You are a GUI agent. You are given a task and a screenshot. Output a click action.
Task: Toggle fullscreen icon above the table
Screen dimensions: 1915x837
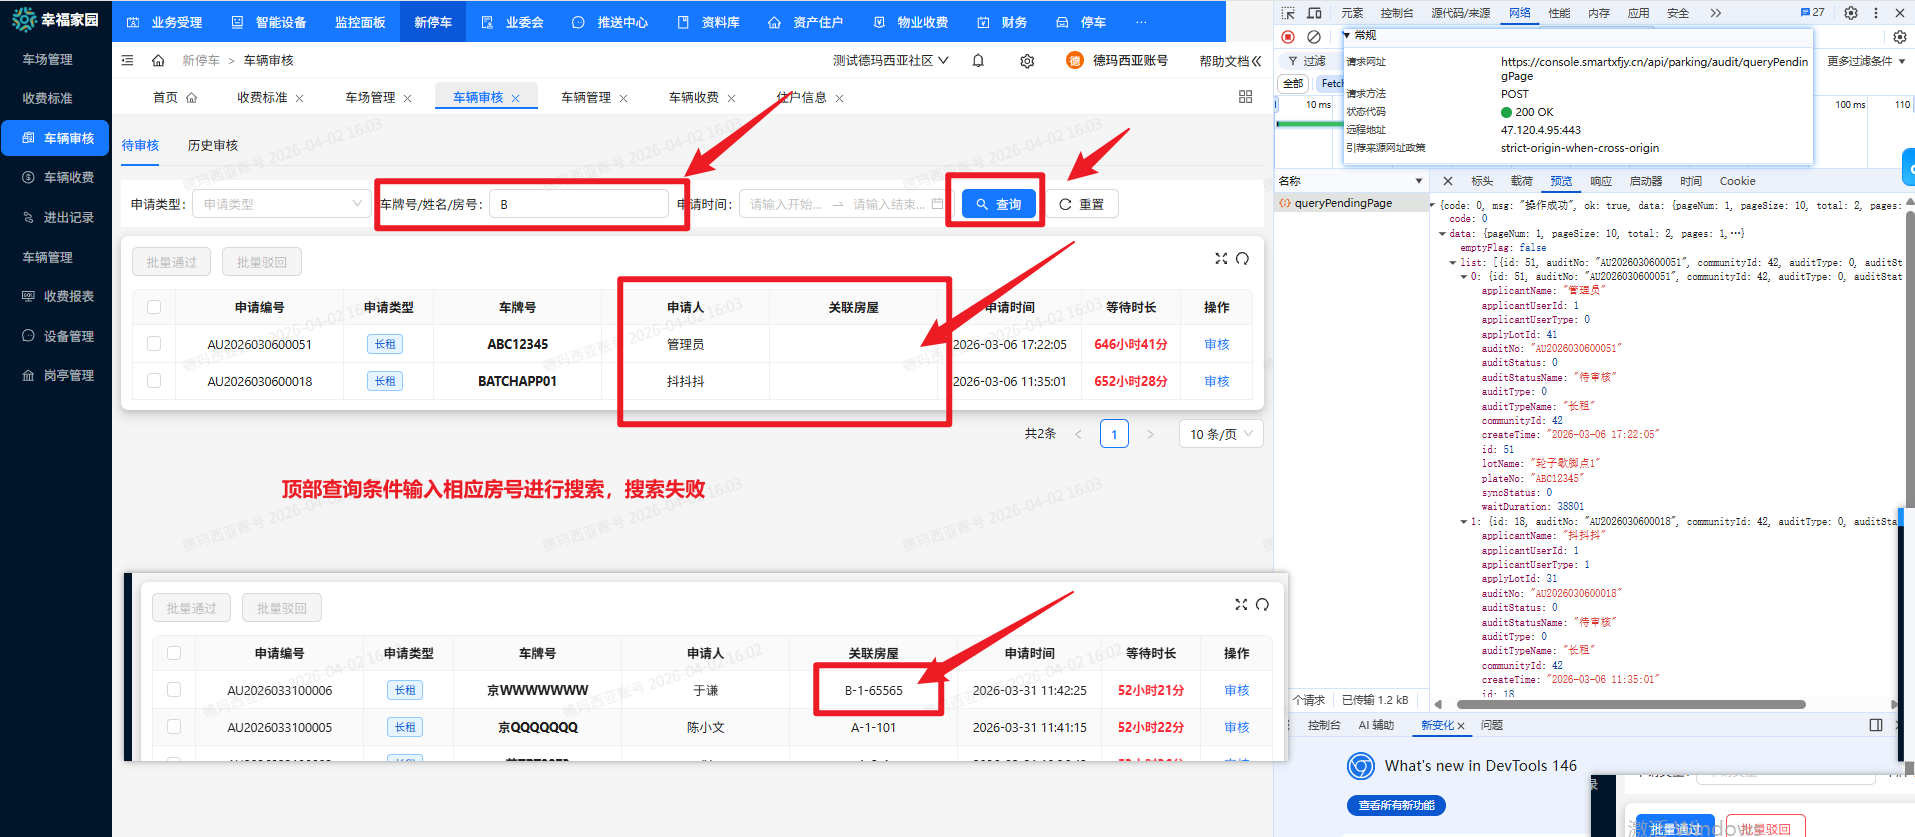tap(1221, 259)
